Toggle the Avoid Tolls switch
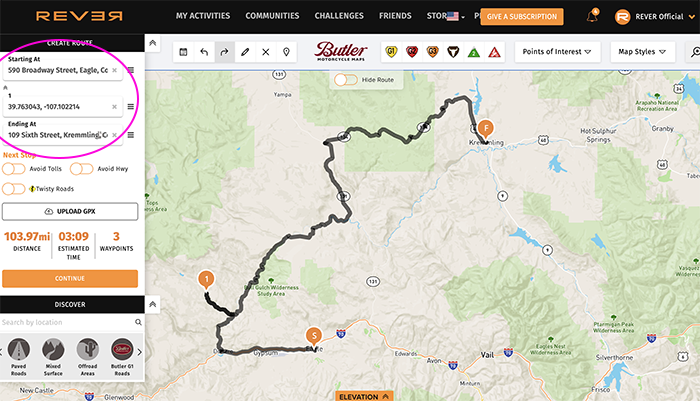 pyautogui.click(x=13, y=169)
